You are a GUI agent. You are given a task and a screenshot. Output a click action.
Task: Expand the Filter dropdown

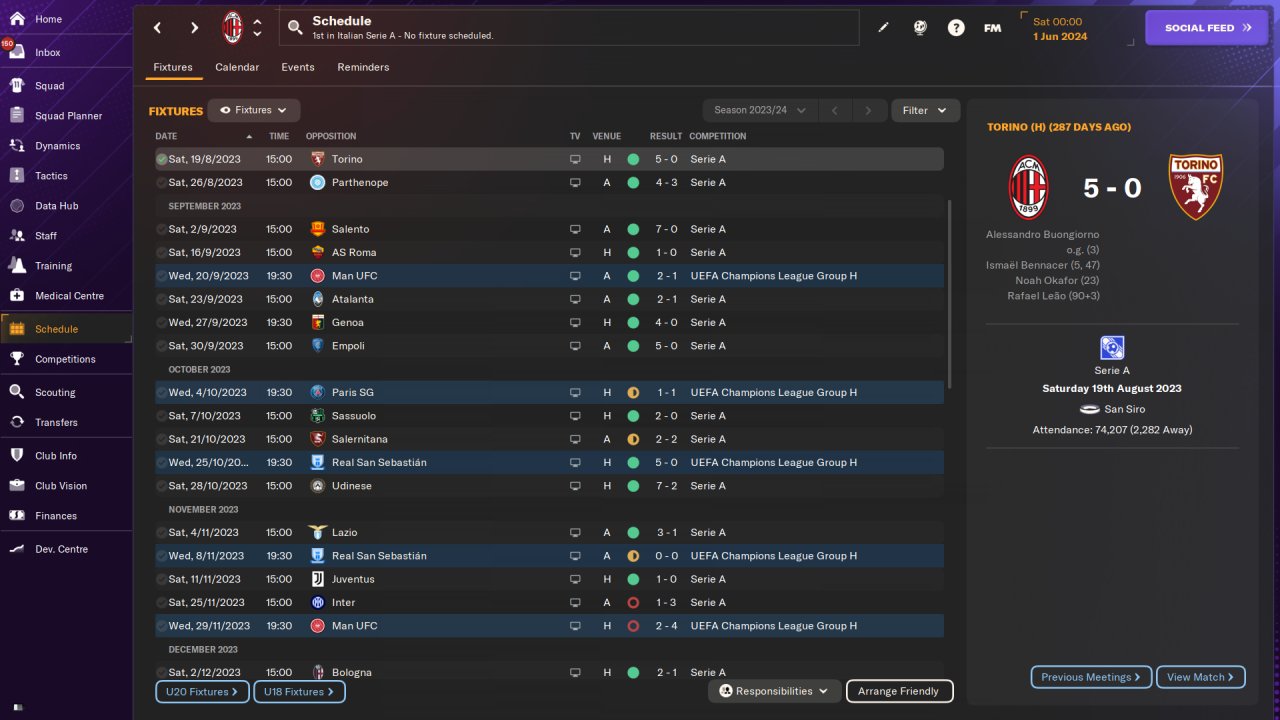(x=925, y=110)
